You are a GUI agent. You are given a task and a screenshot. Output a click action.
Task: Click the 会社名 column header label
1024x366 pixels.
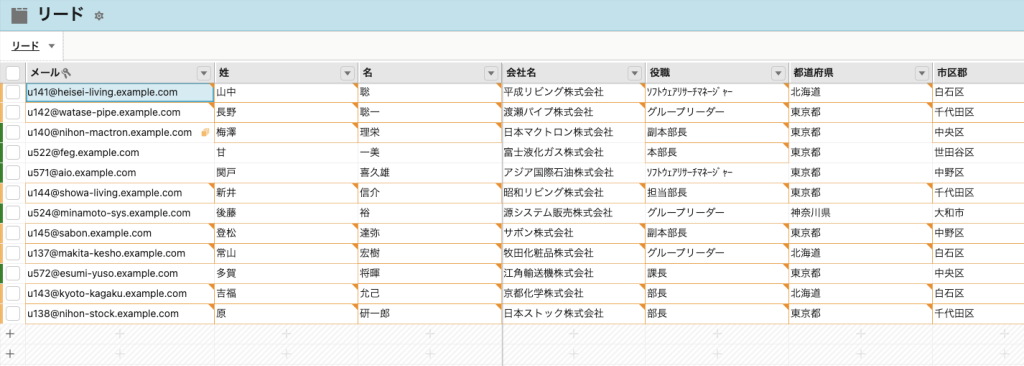coord(522,73)
